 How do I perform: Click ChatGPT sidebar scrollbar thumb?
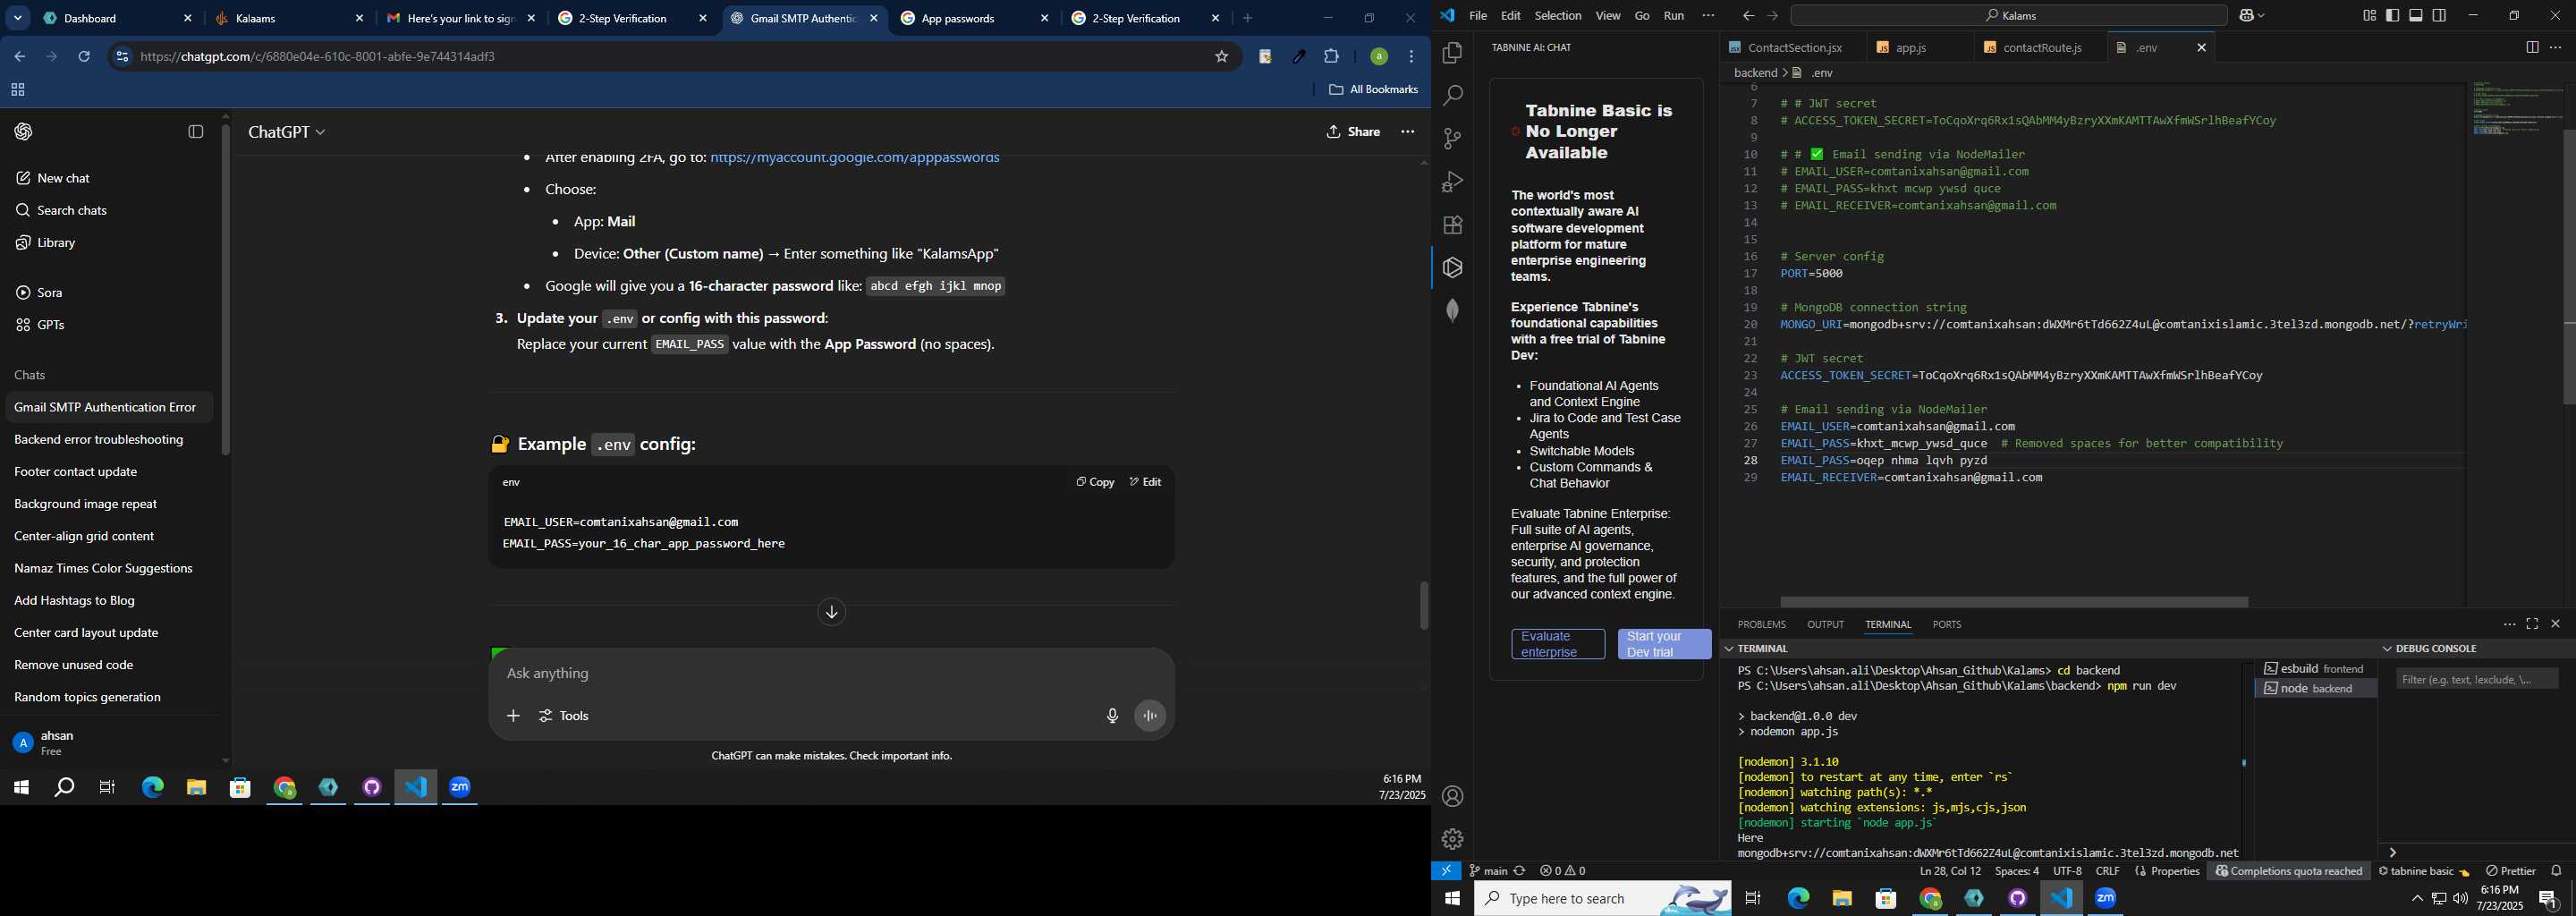(x=225, y=290)
